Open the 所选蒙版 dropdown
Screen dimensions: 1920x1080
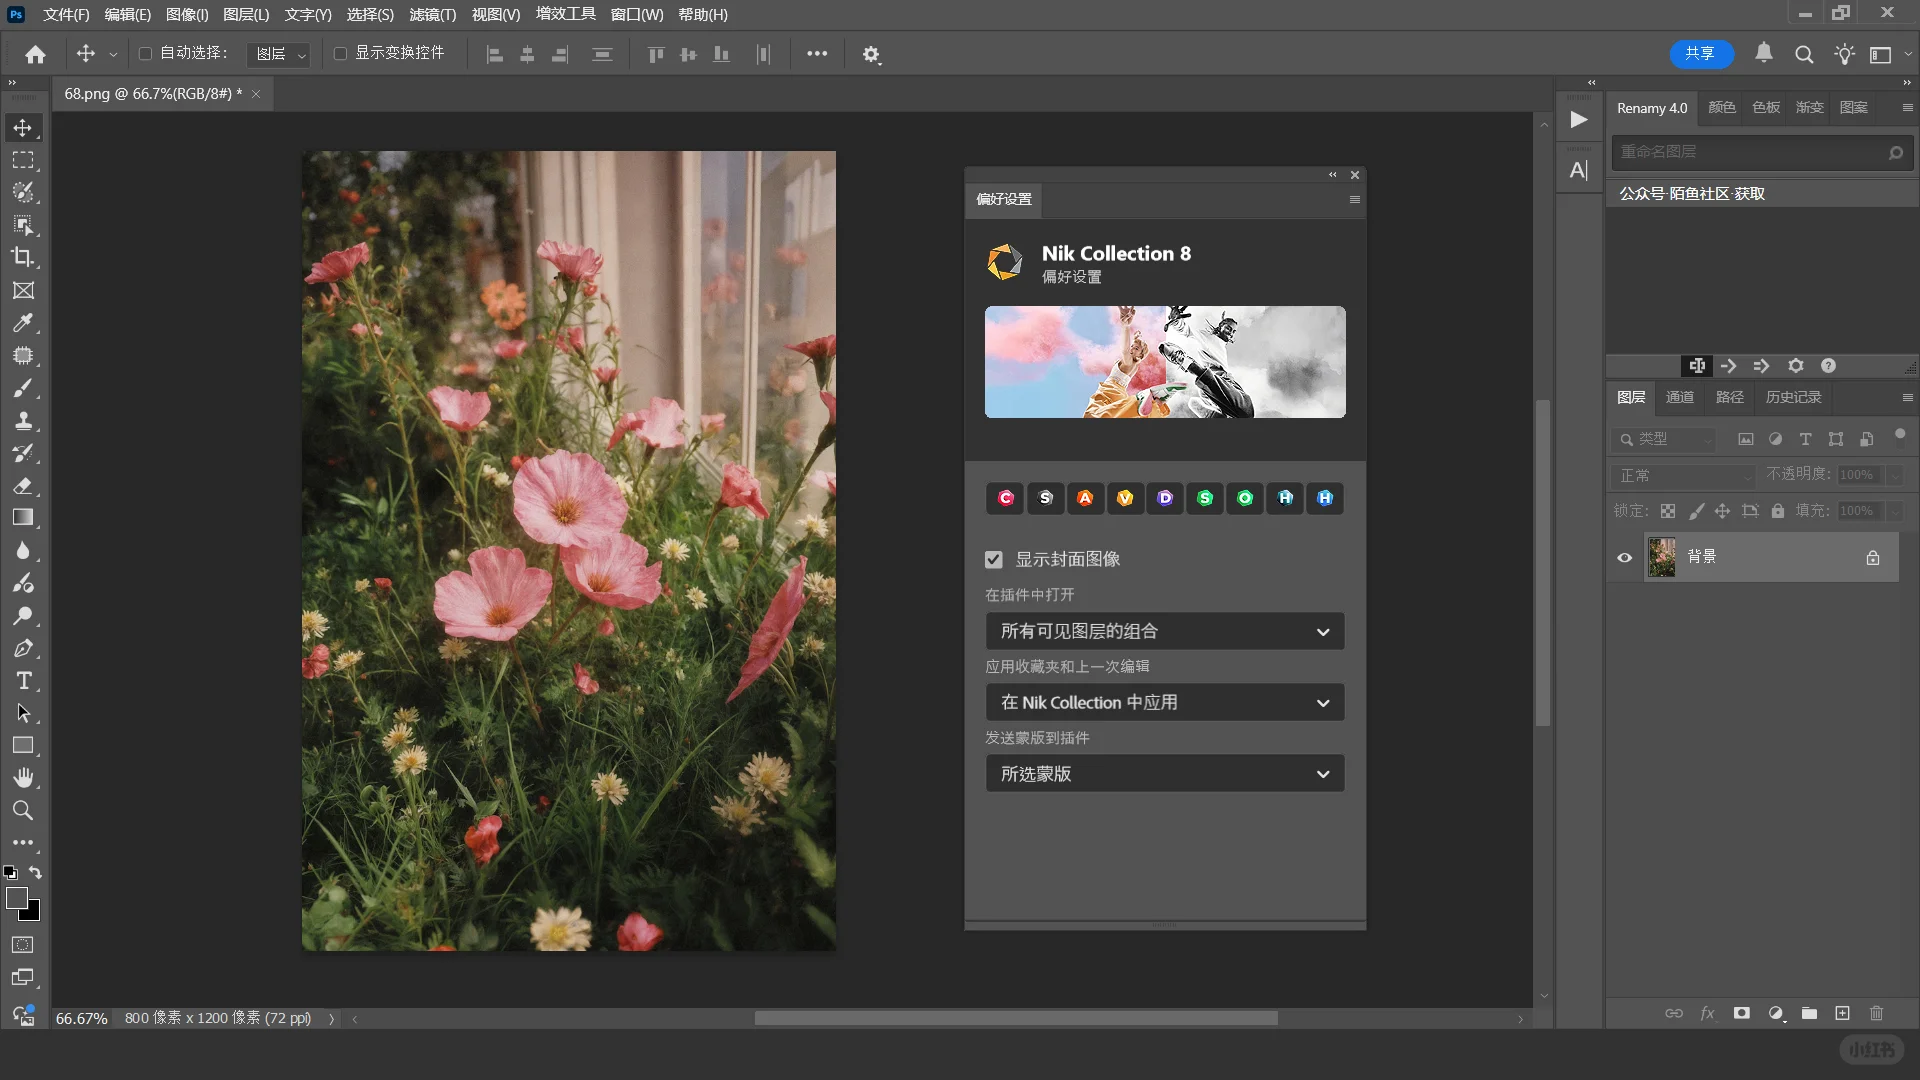pyautogui.click(x=1164, y=774)
